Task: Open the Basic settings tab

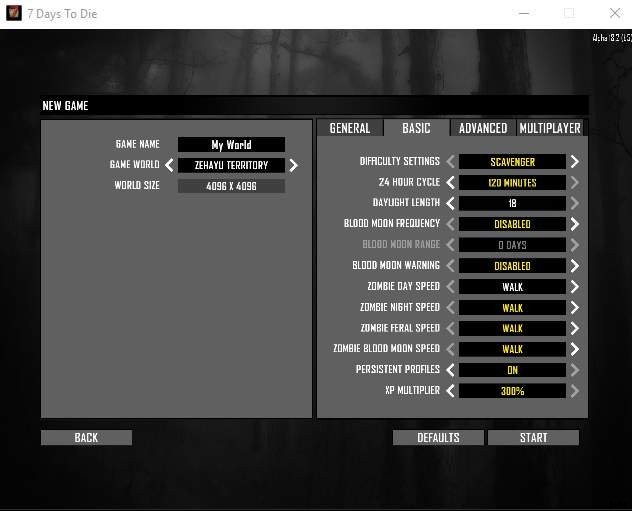Action: 416,128
